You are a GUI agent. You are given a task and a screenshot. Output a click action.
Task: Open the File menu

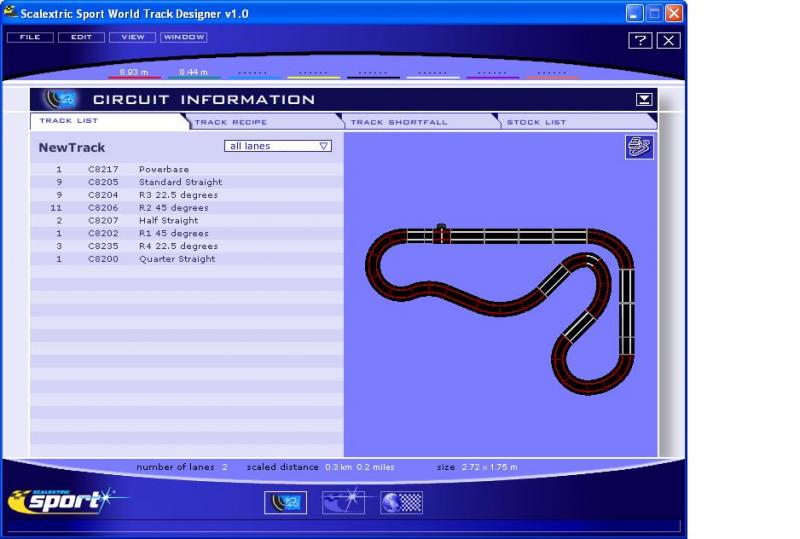point(30,37)
